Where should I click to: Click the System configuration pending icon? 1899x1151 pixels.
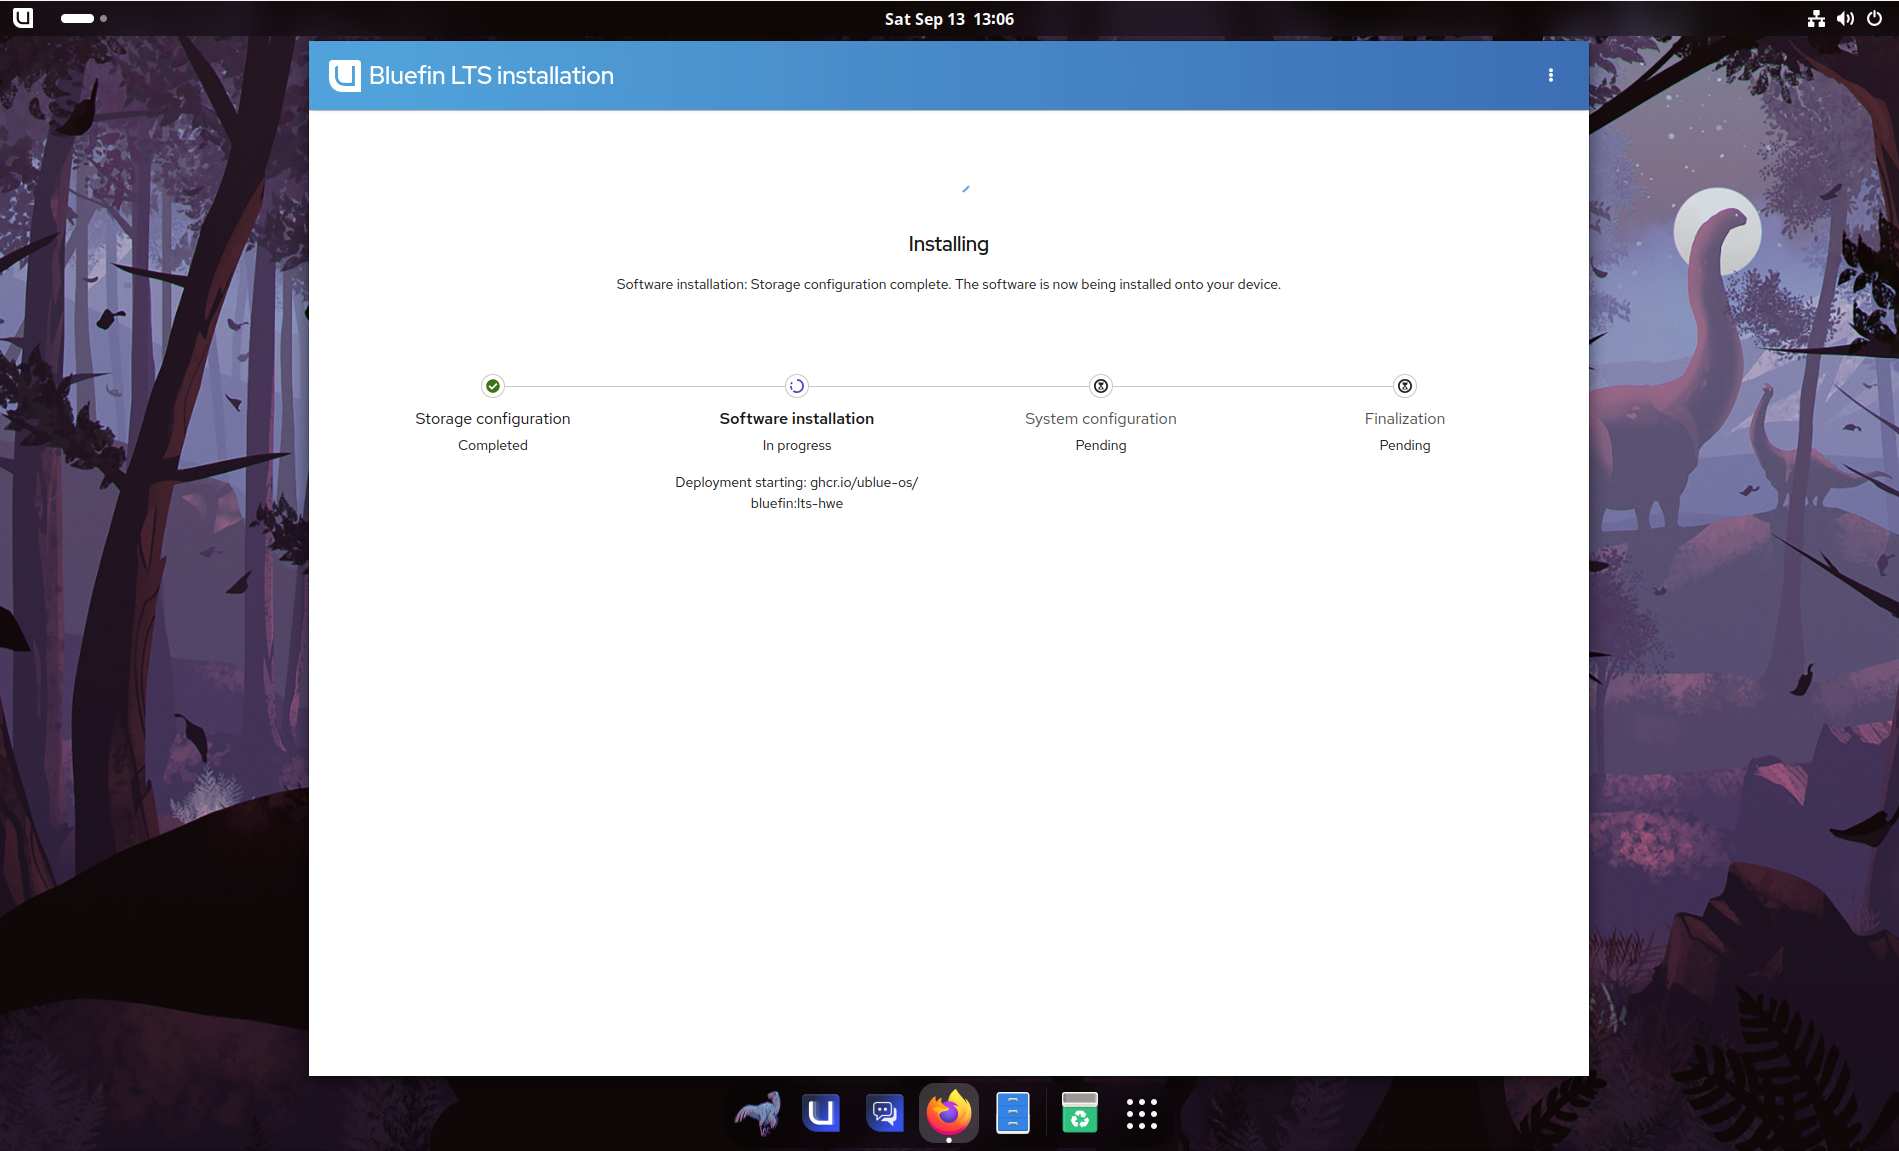(1101, 386)
